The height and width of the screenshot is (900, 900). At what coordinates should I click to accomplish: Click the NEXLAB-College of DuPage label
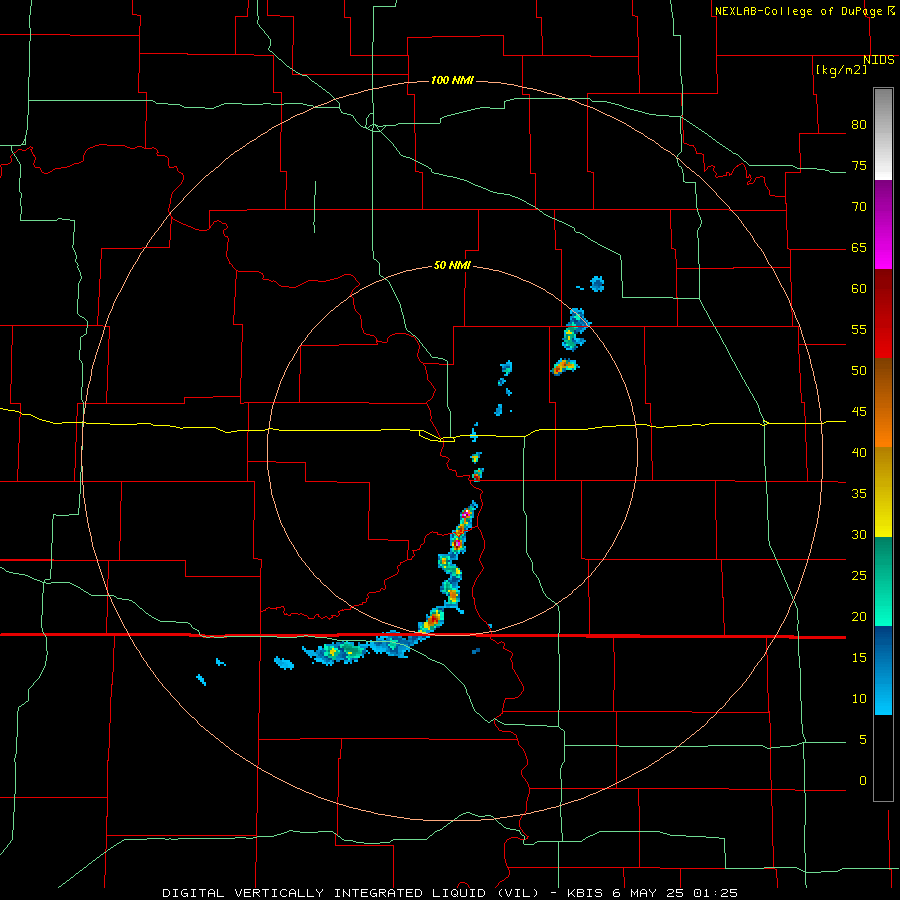point(798,11)
